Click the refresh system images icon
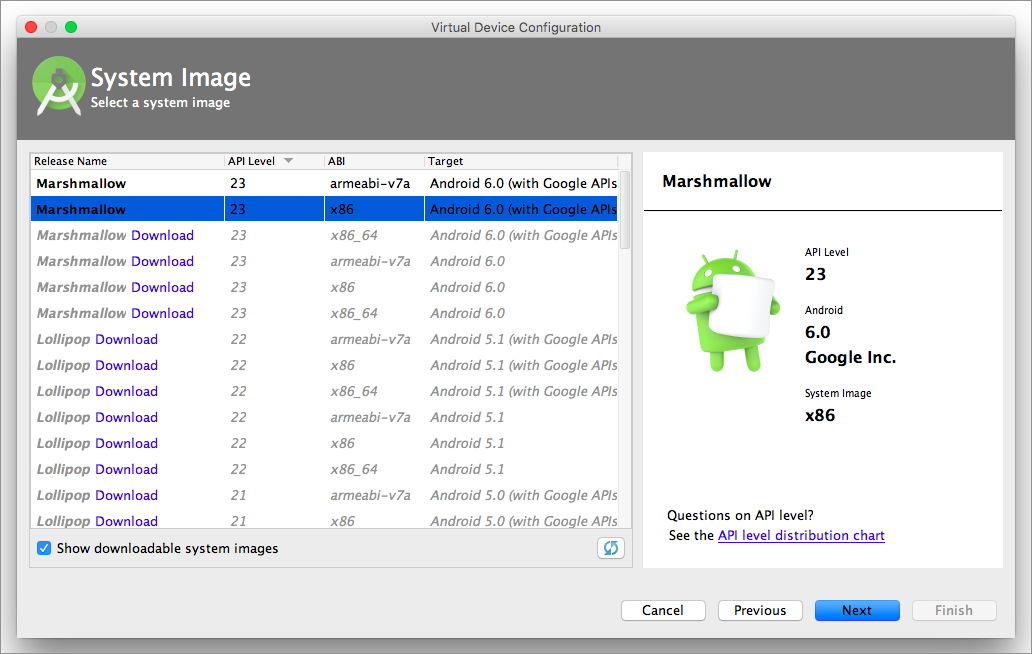The height and width of the screenshot is (654, 1032). pos(610,548)
